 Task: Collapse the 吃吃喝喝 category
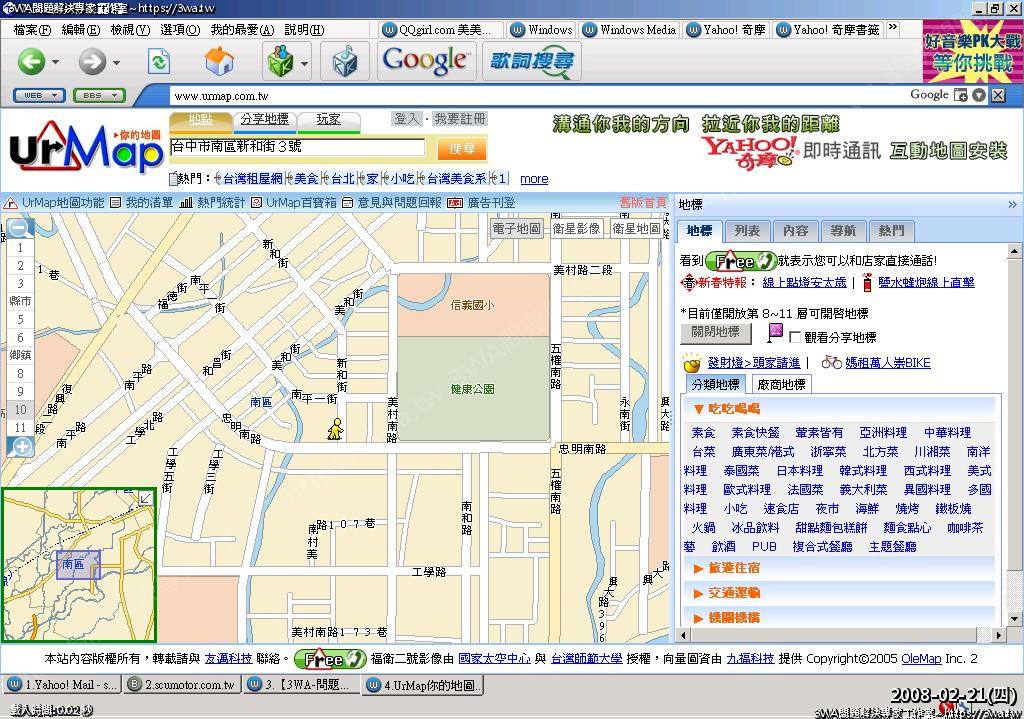[733, 408]
